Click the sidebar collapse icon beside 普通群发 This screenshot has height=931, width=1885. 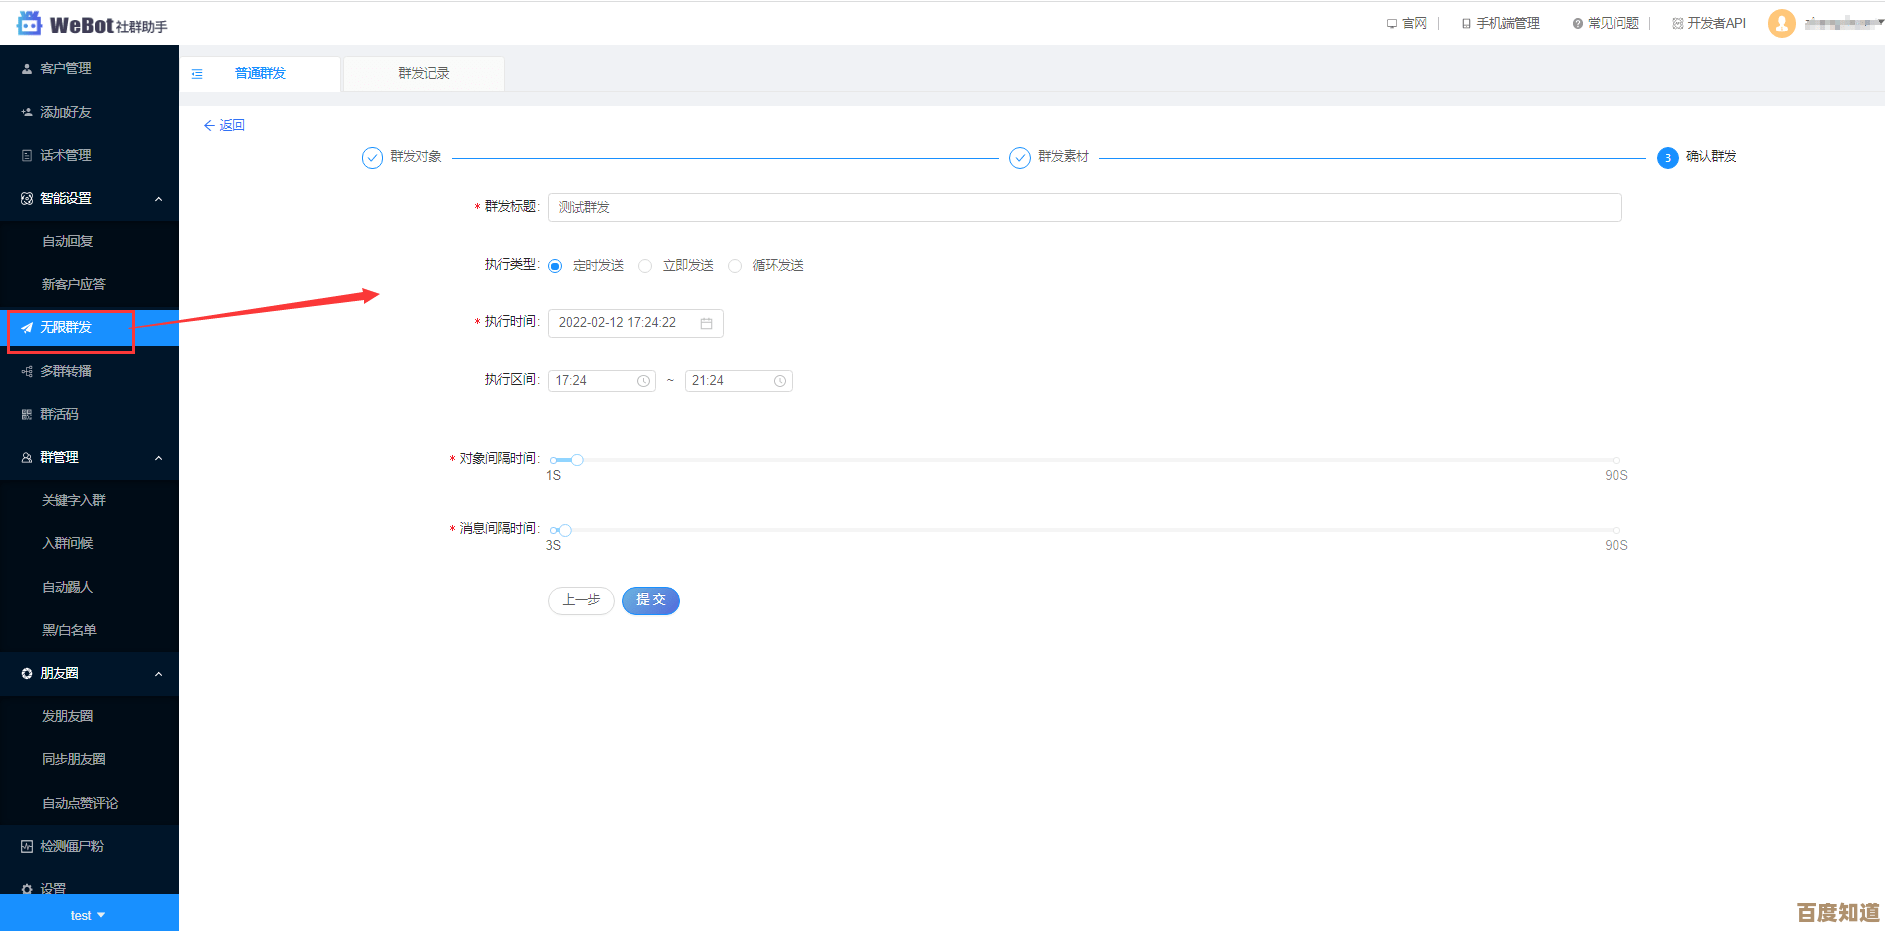click(197, 74)
